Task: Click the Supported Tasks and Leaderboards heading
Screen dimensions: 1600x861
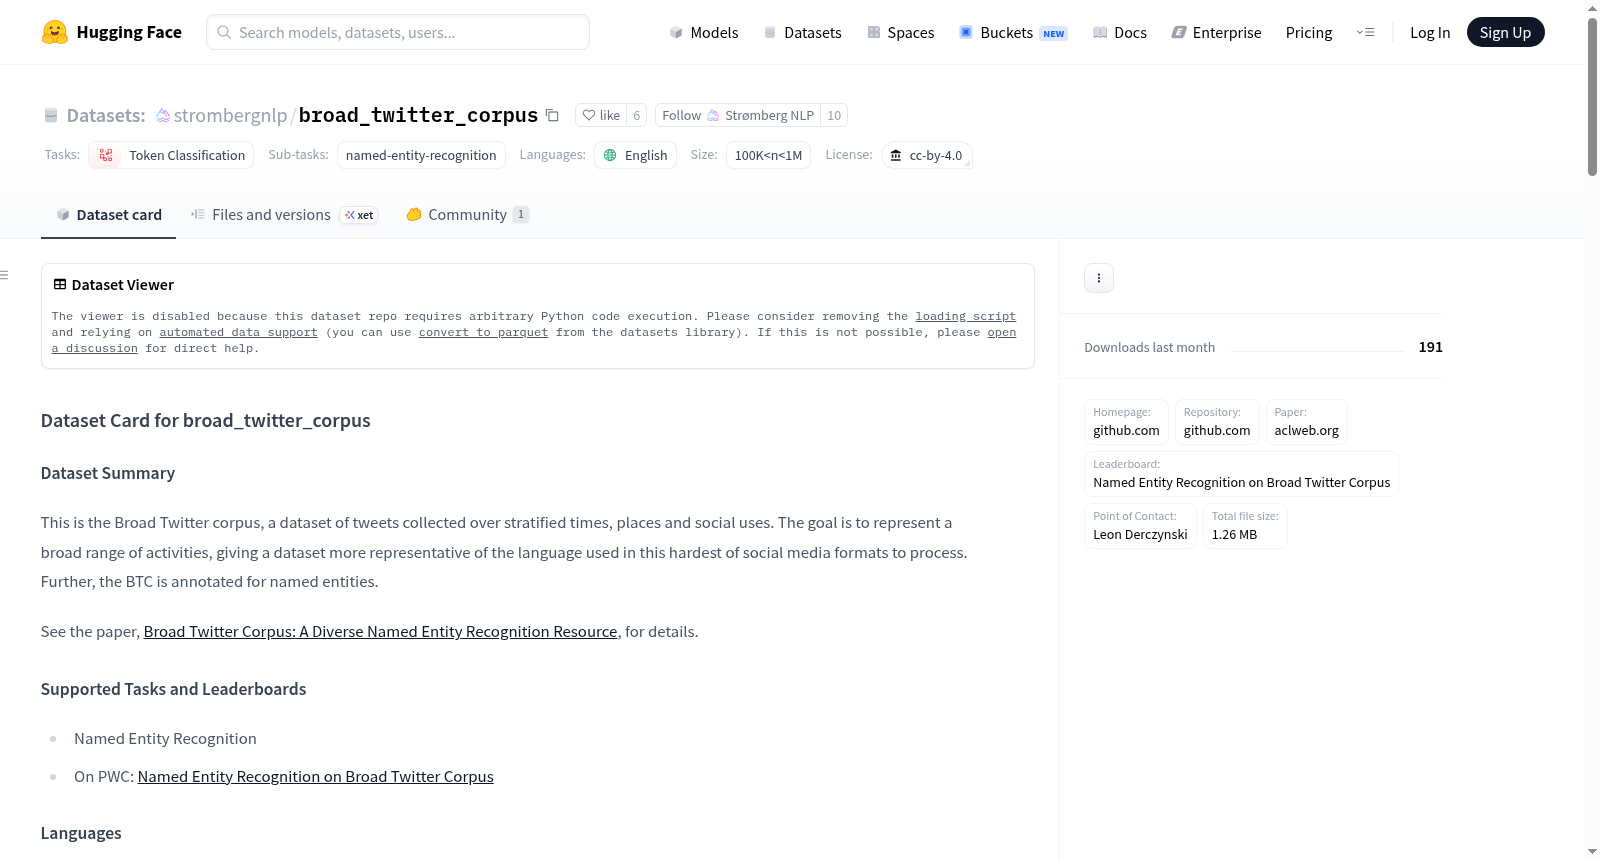Action: [x=173, y=689]
